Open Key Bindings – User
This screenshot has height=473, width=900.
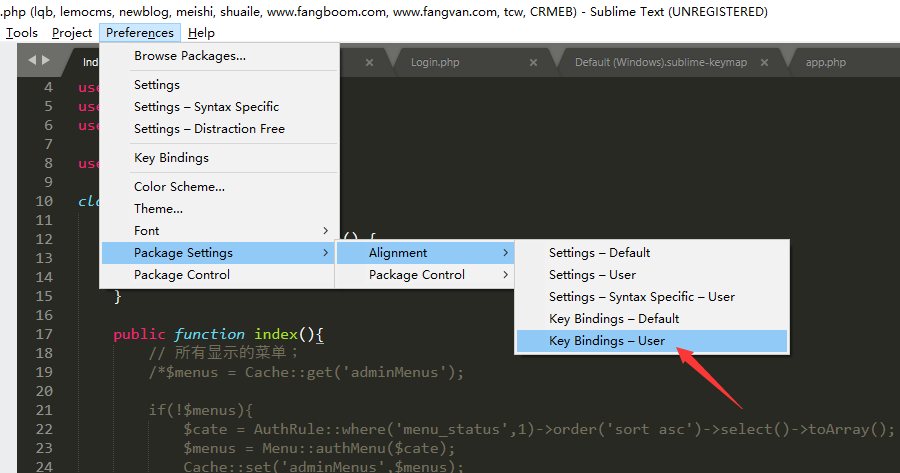coord(652,341)
